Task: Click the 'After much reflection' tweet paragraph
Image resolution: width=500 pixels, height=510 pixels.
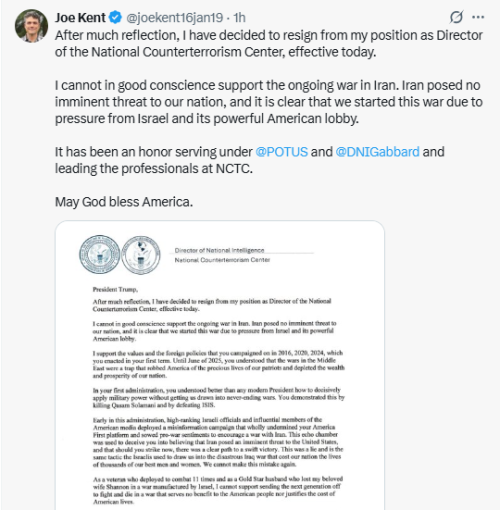Action: point(269,44)
